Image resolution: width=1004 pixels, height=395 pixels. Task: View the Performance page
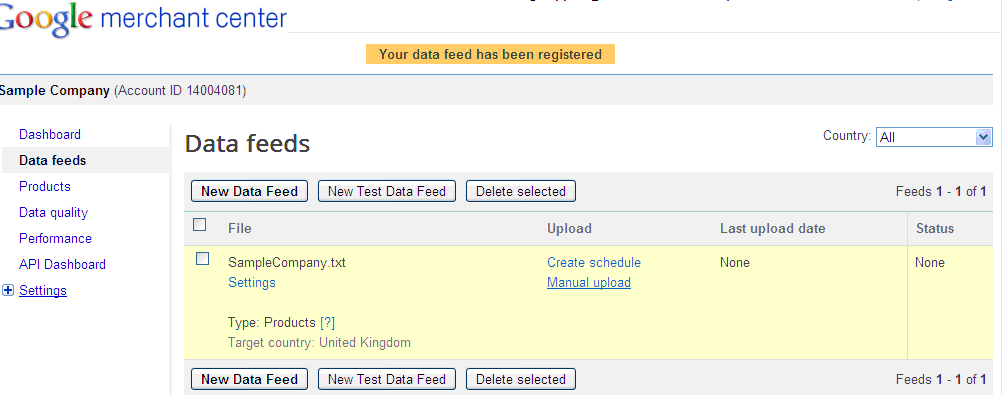click(55, 239)
